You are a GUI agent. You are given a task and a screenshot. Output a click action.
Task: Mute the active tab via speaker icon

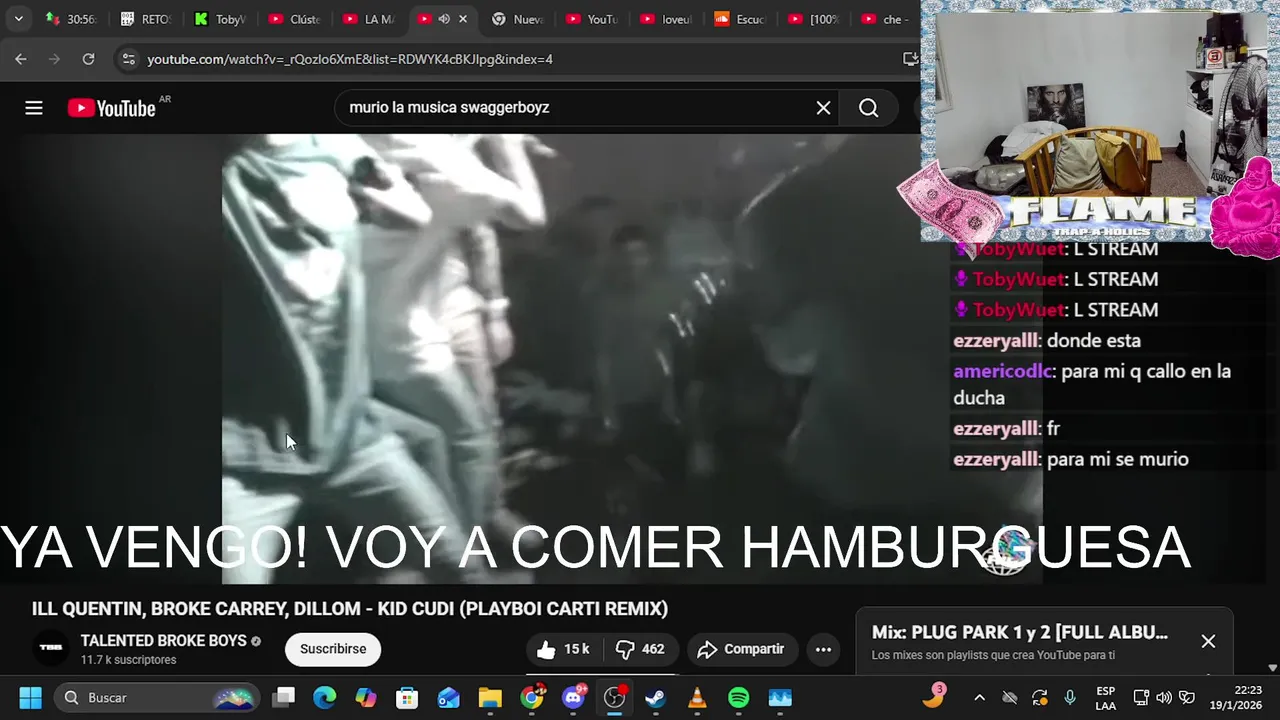click(444, 19)
